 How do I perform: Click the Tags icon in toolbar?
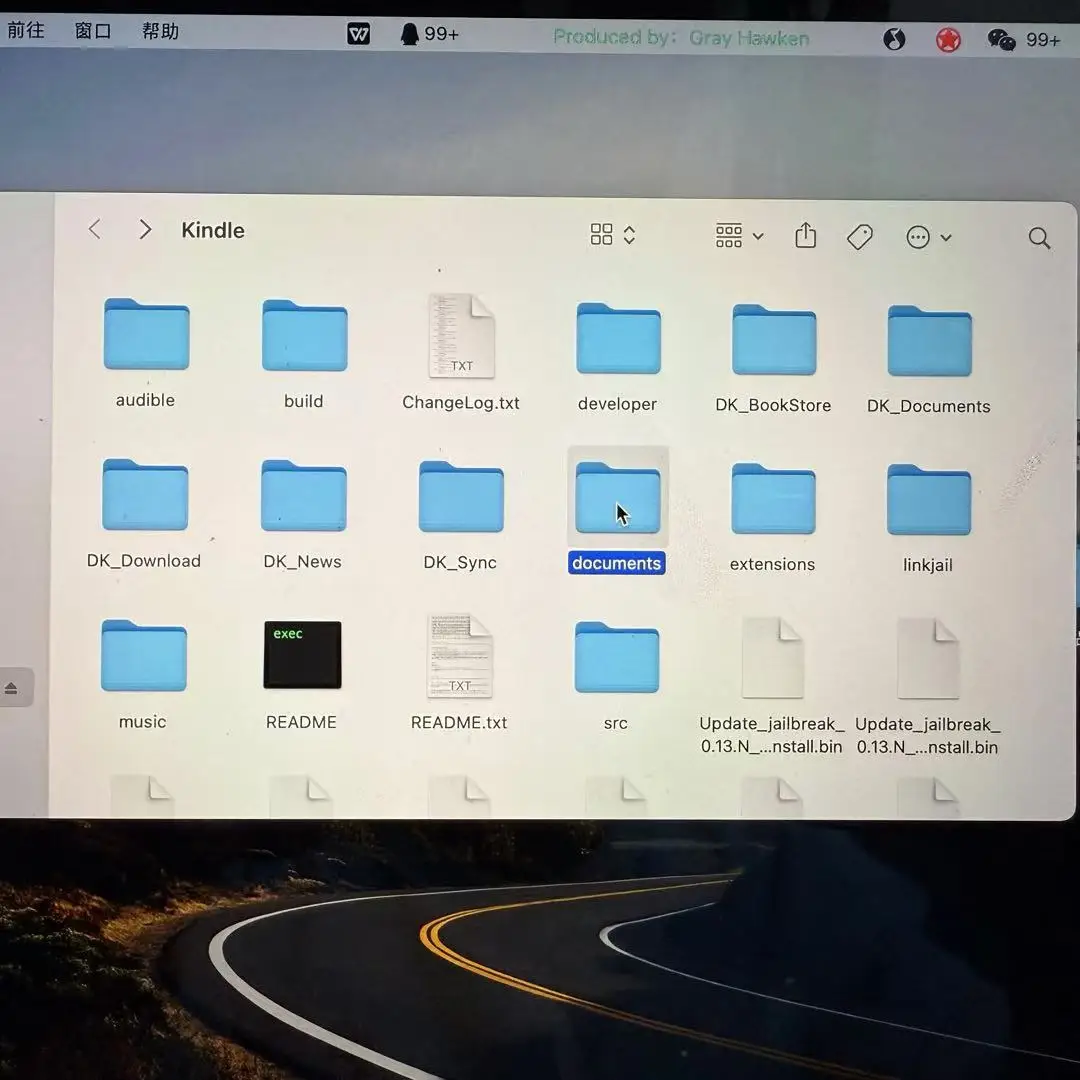(860, 237)
